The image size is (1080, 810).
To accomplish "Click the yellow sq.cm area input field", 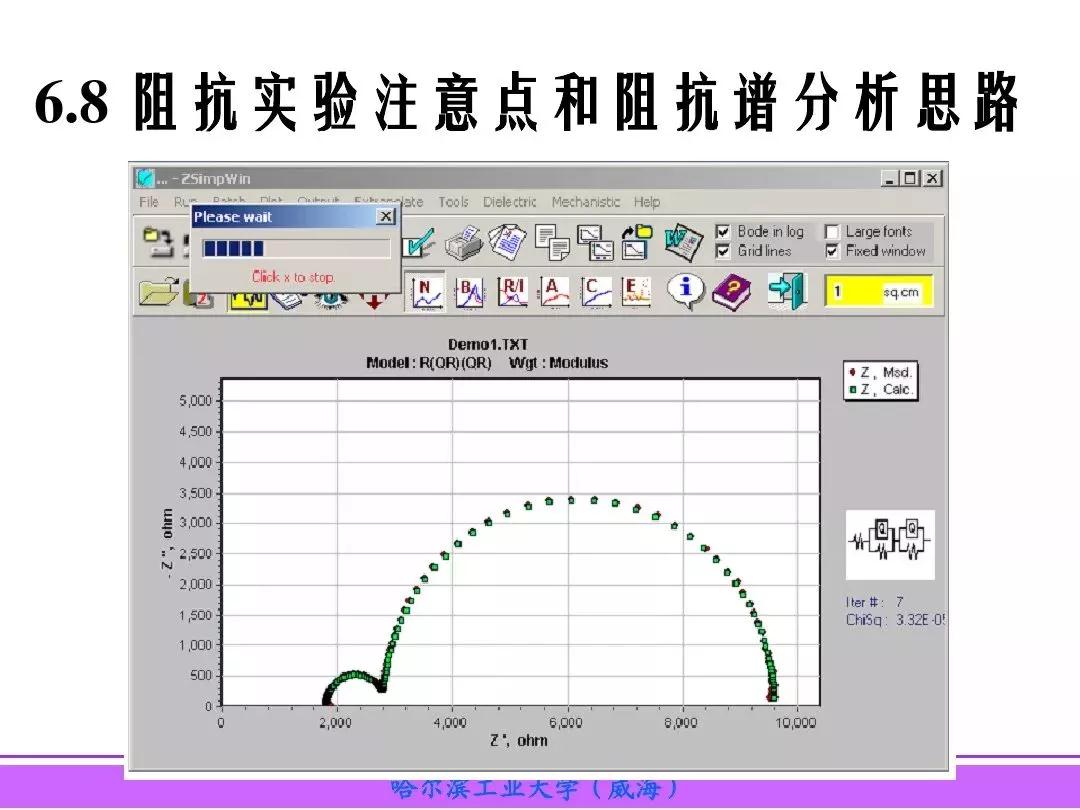I will point(877,292).
